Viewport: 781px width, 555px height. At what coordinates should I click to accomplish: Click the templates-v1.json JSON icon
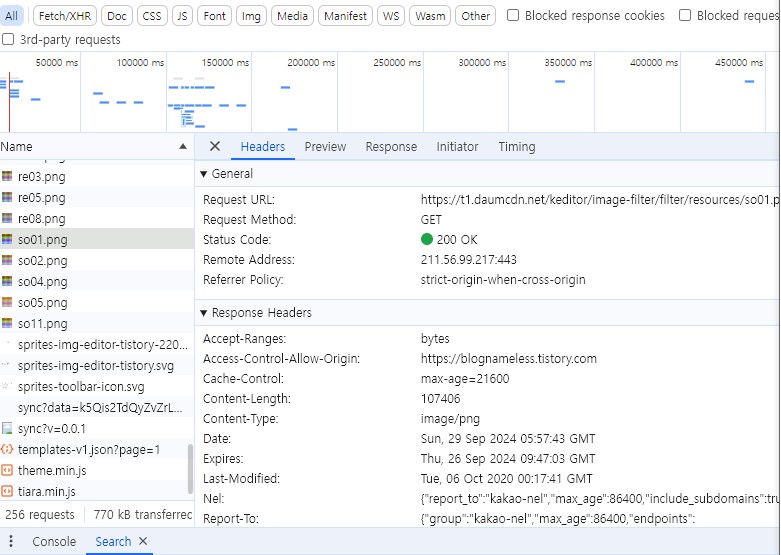tap(6, 449)
